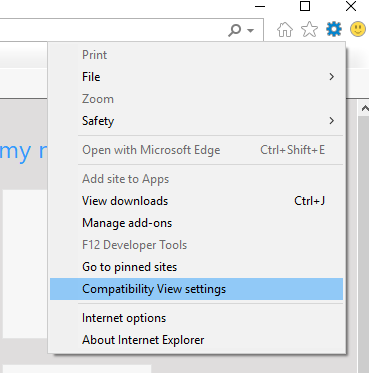Open Internet options

click(196, 318)
